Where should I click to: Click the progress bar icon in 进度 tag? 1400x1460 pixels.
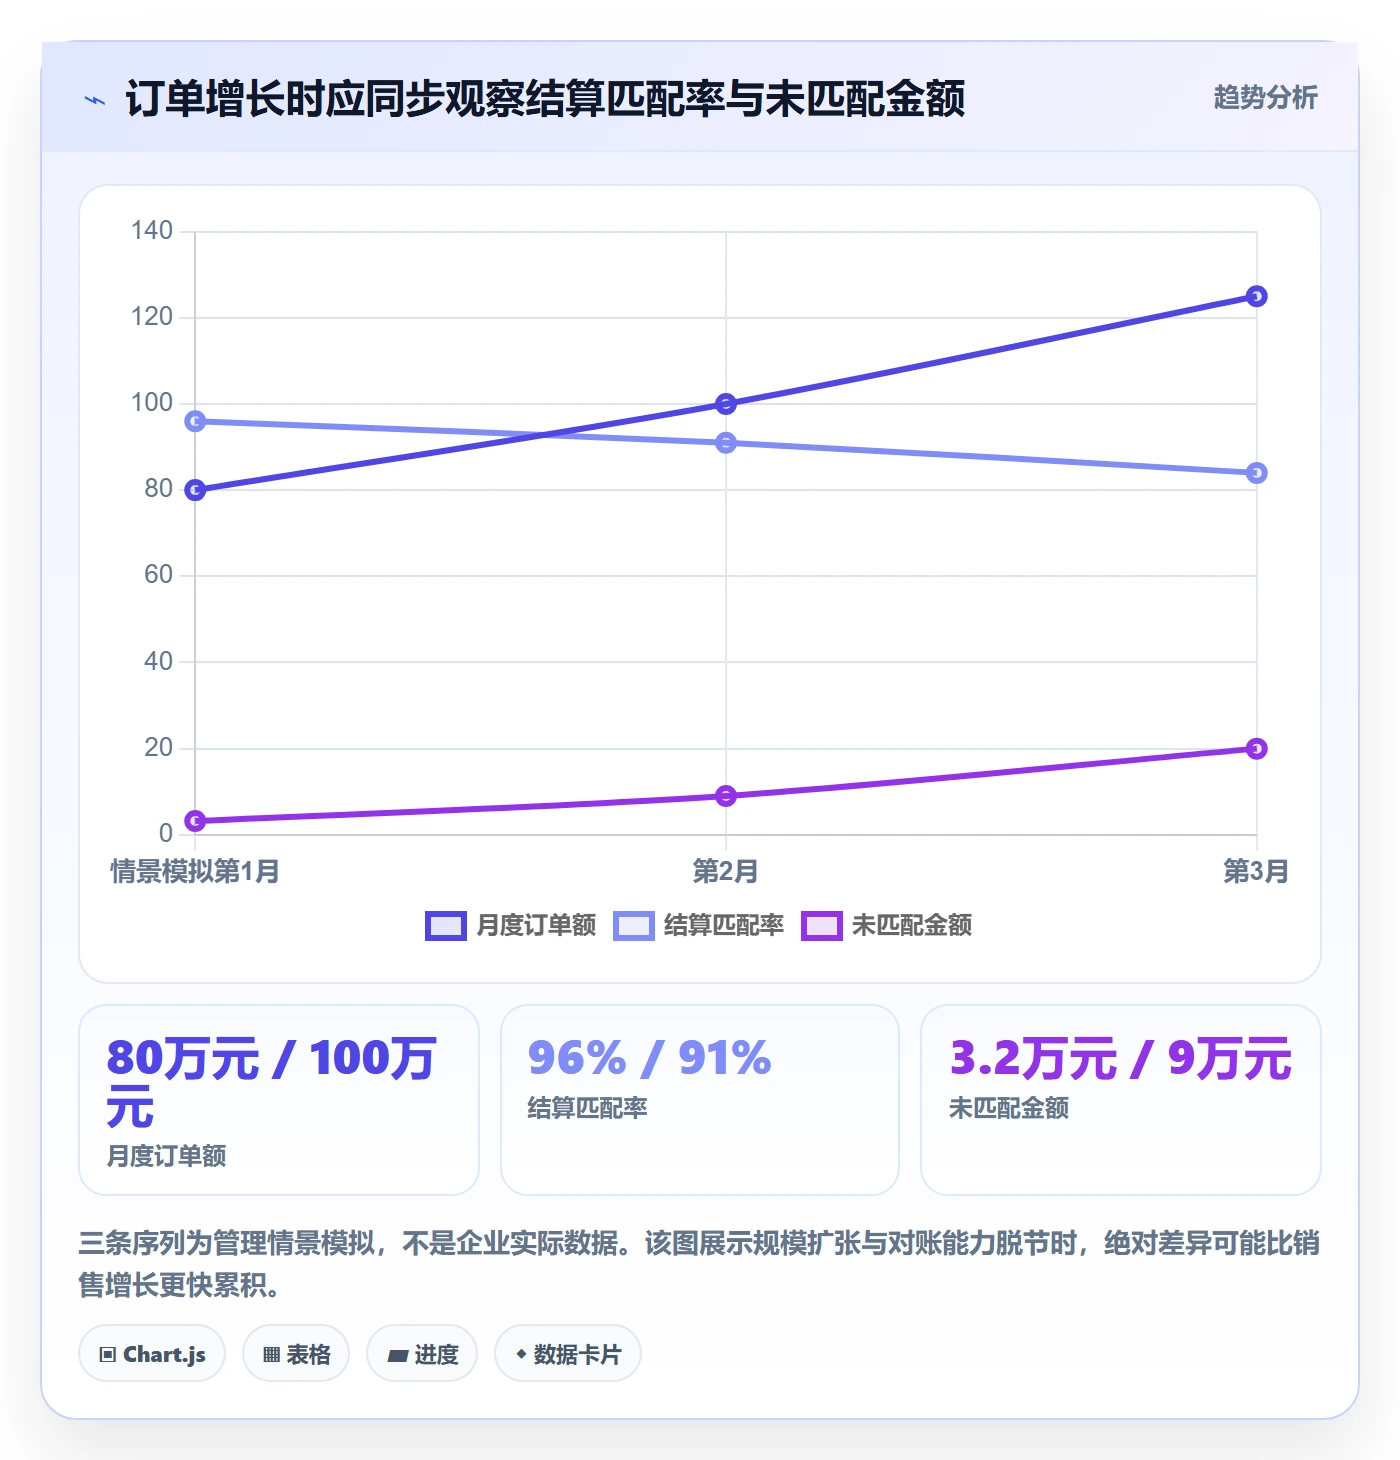click(398, 1356)
